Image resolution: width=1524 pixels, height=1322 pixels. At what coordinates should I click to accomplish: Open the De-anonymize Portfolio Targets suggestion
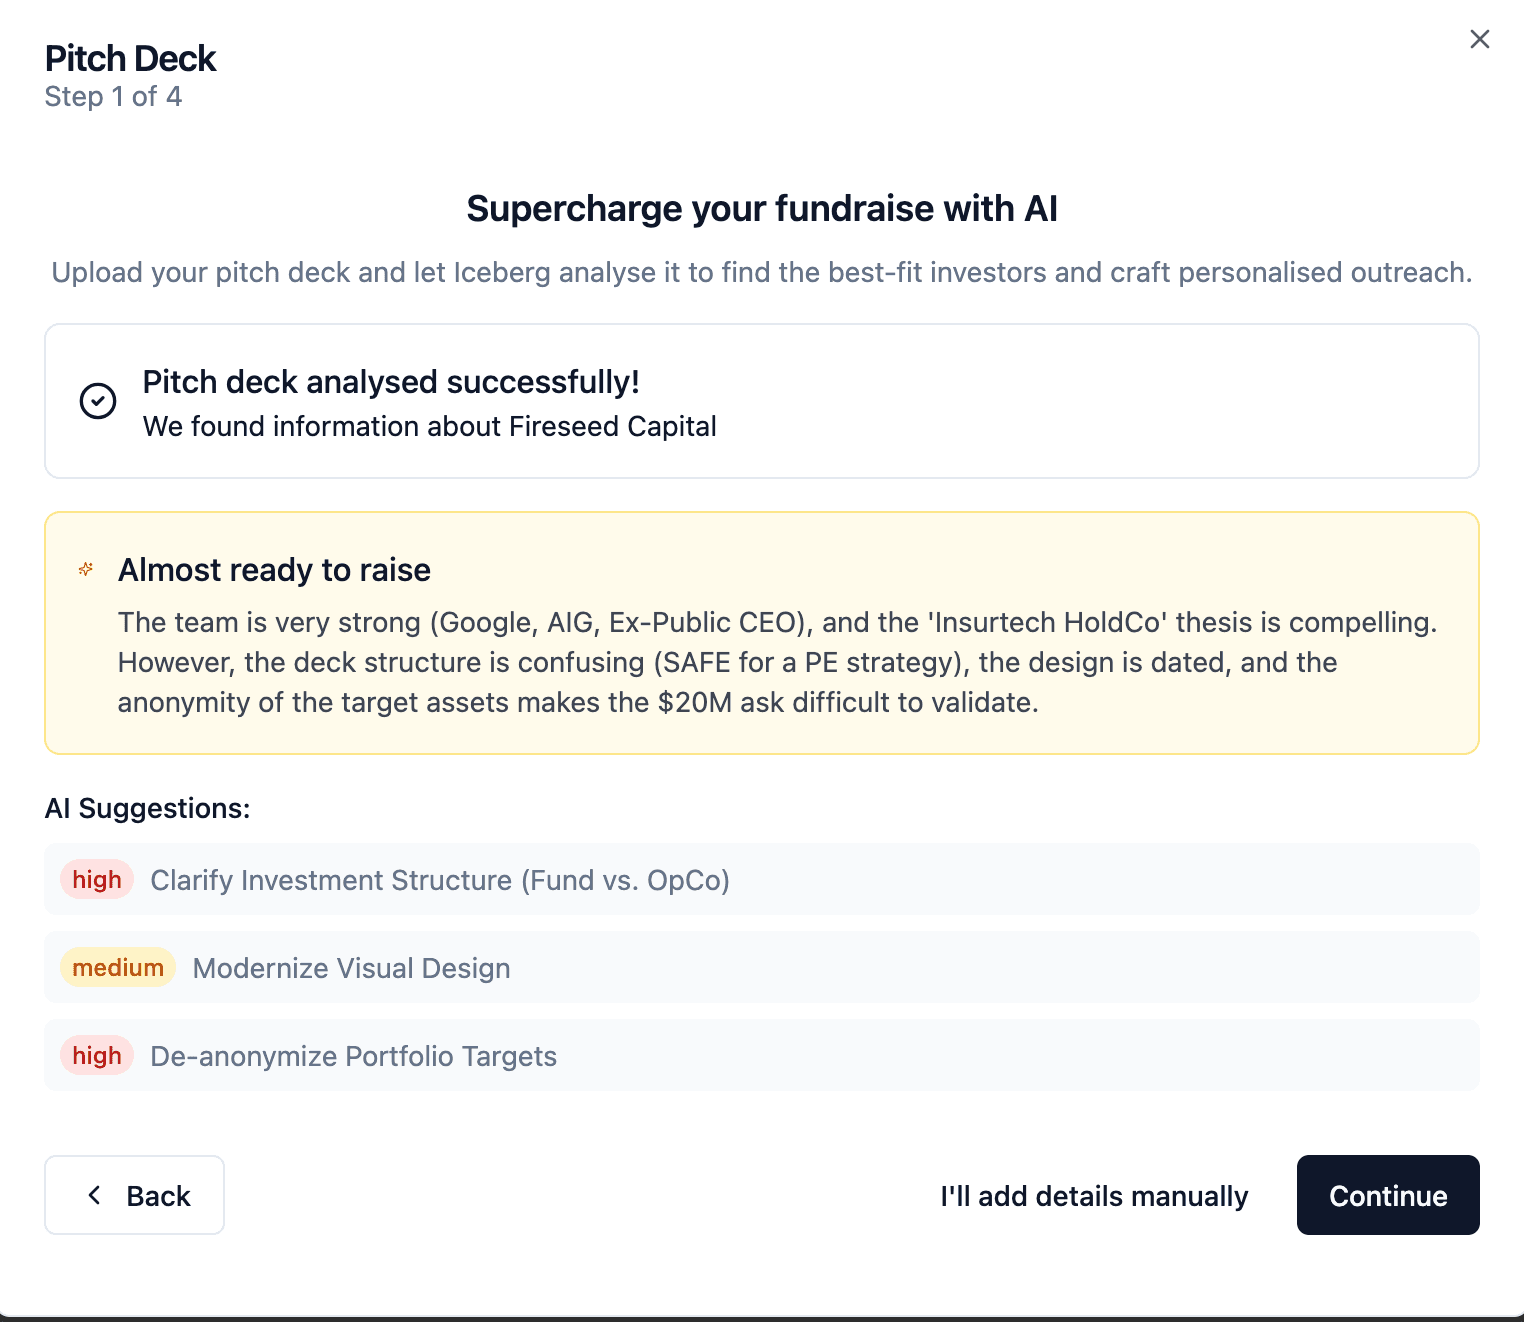click(353, 1056)
